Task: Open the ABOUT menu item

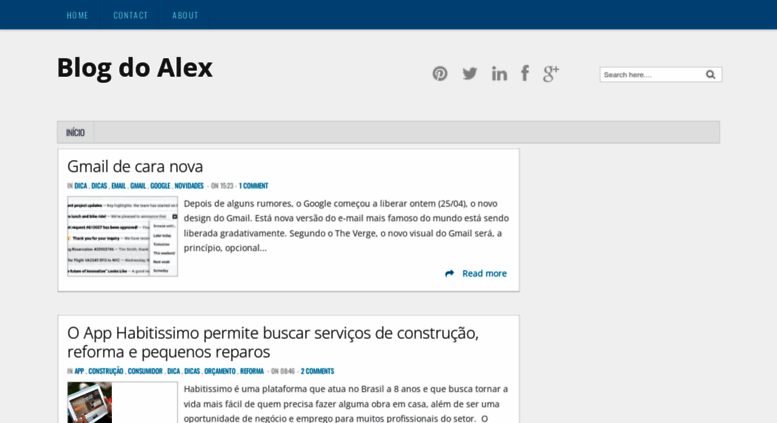Action: coord(185,15)
